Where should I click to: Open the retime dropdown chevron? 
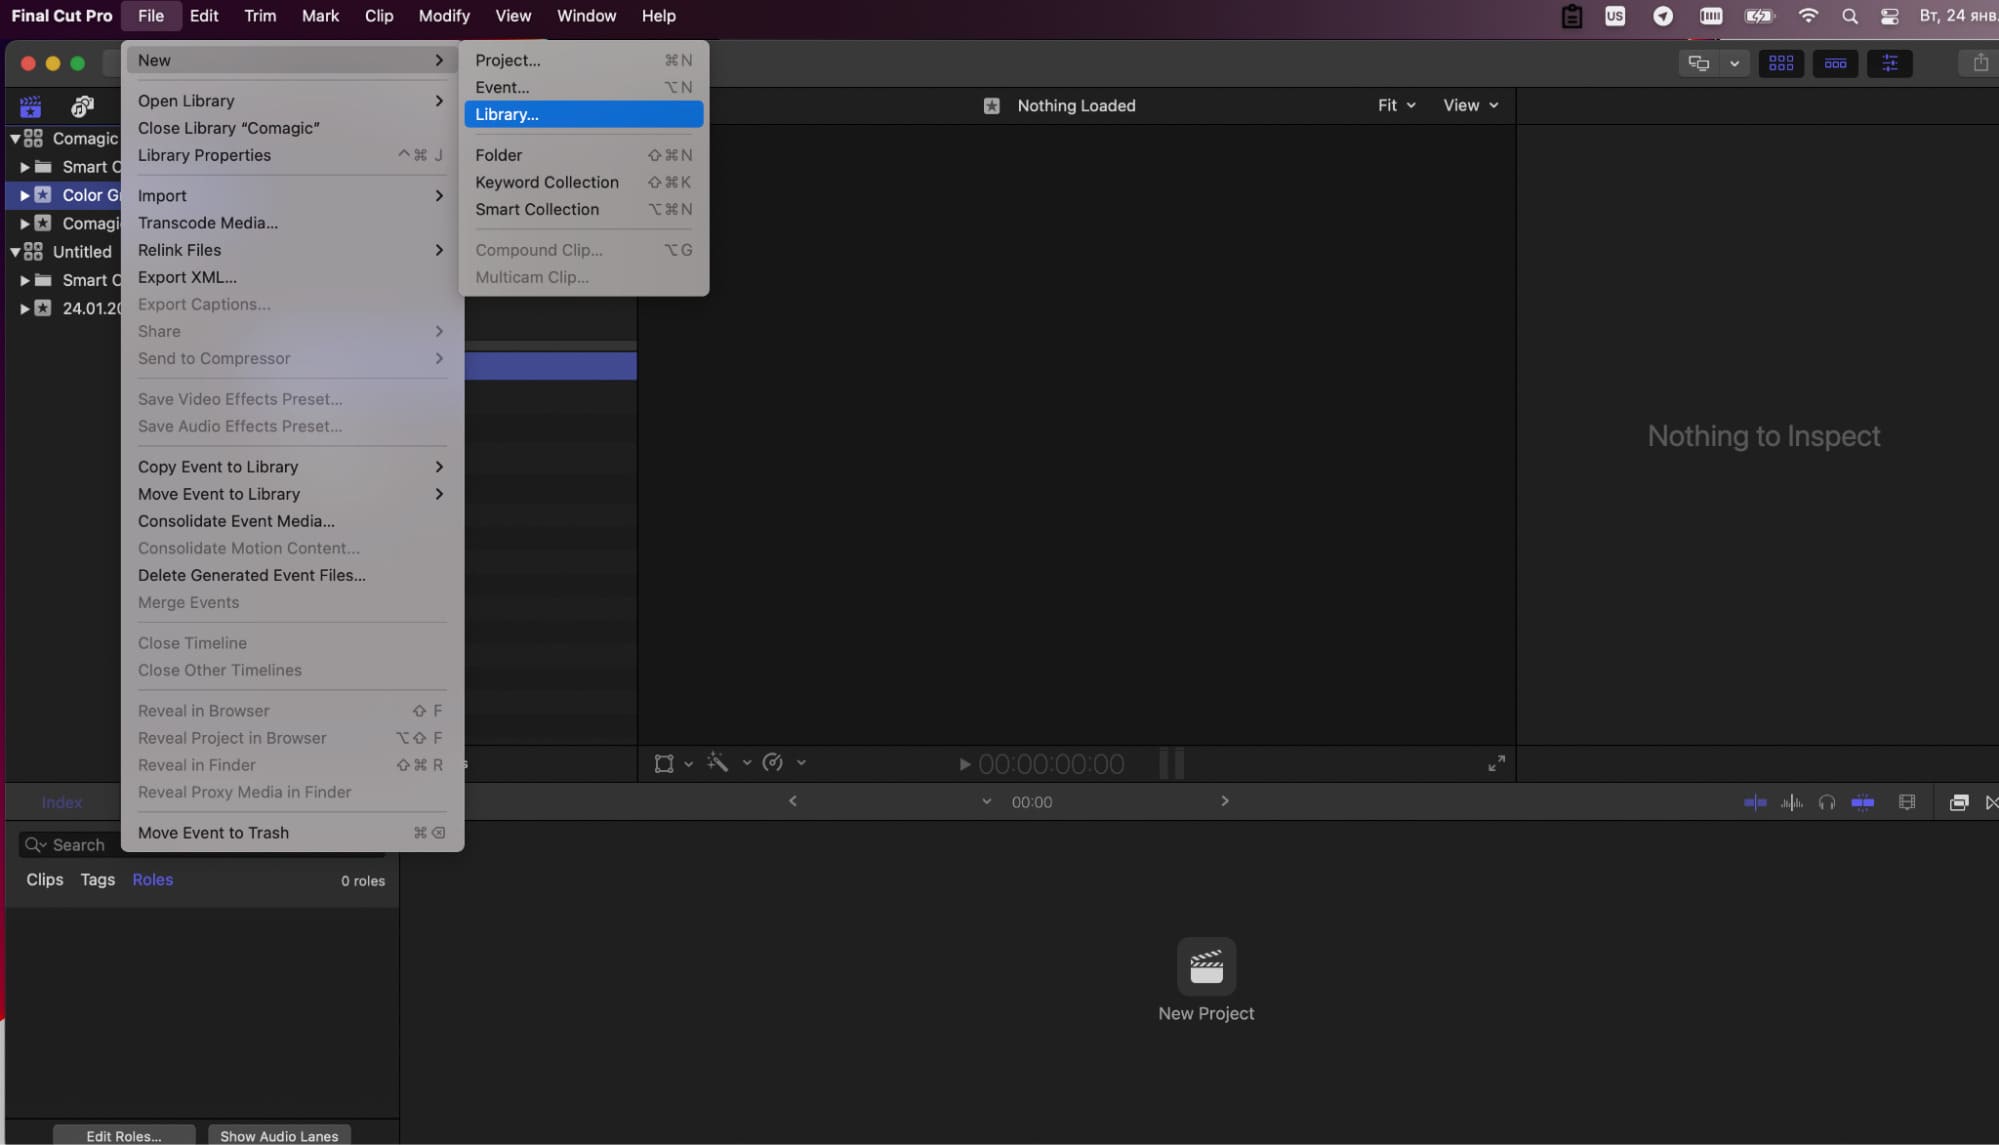801,763
